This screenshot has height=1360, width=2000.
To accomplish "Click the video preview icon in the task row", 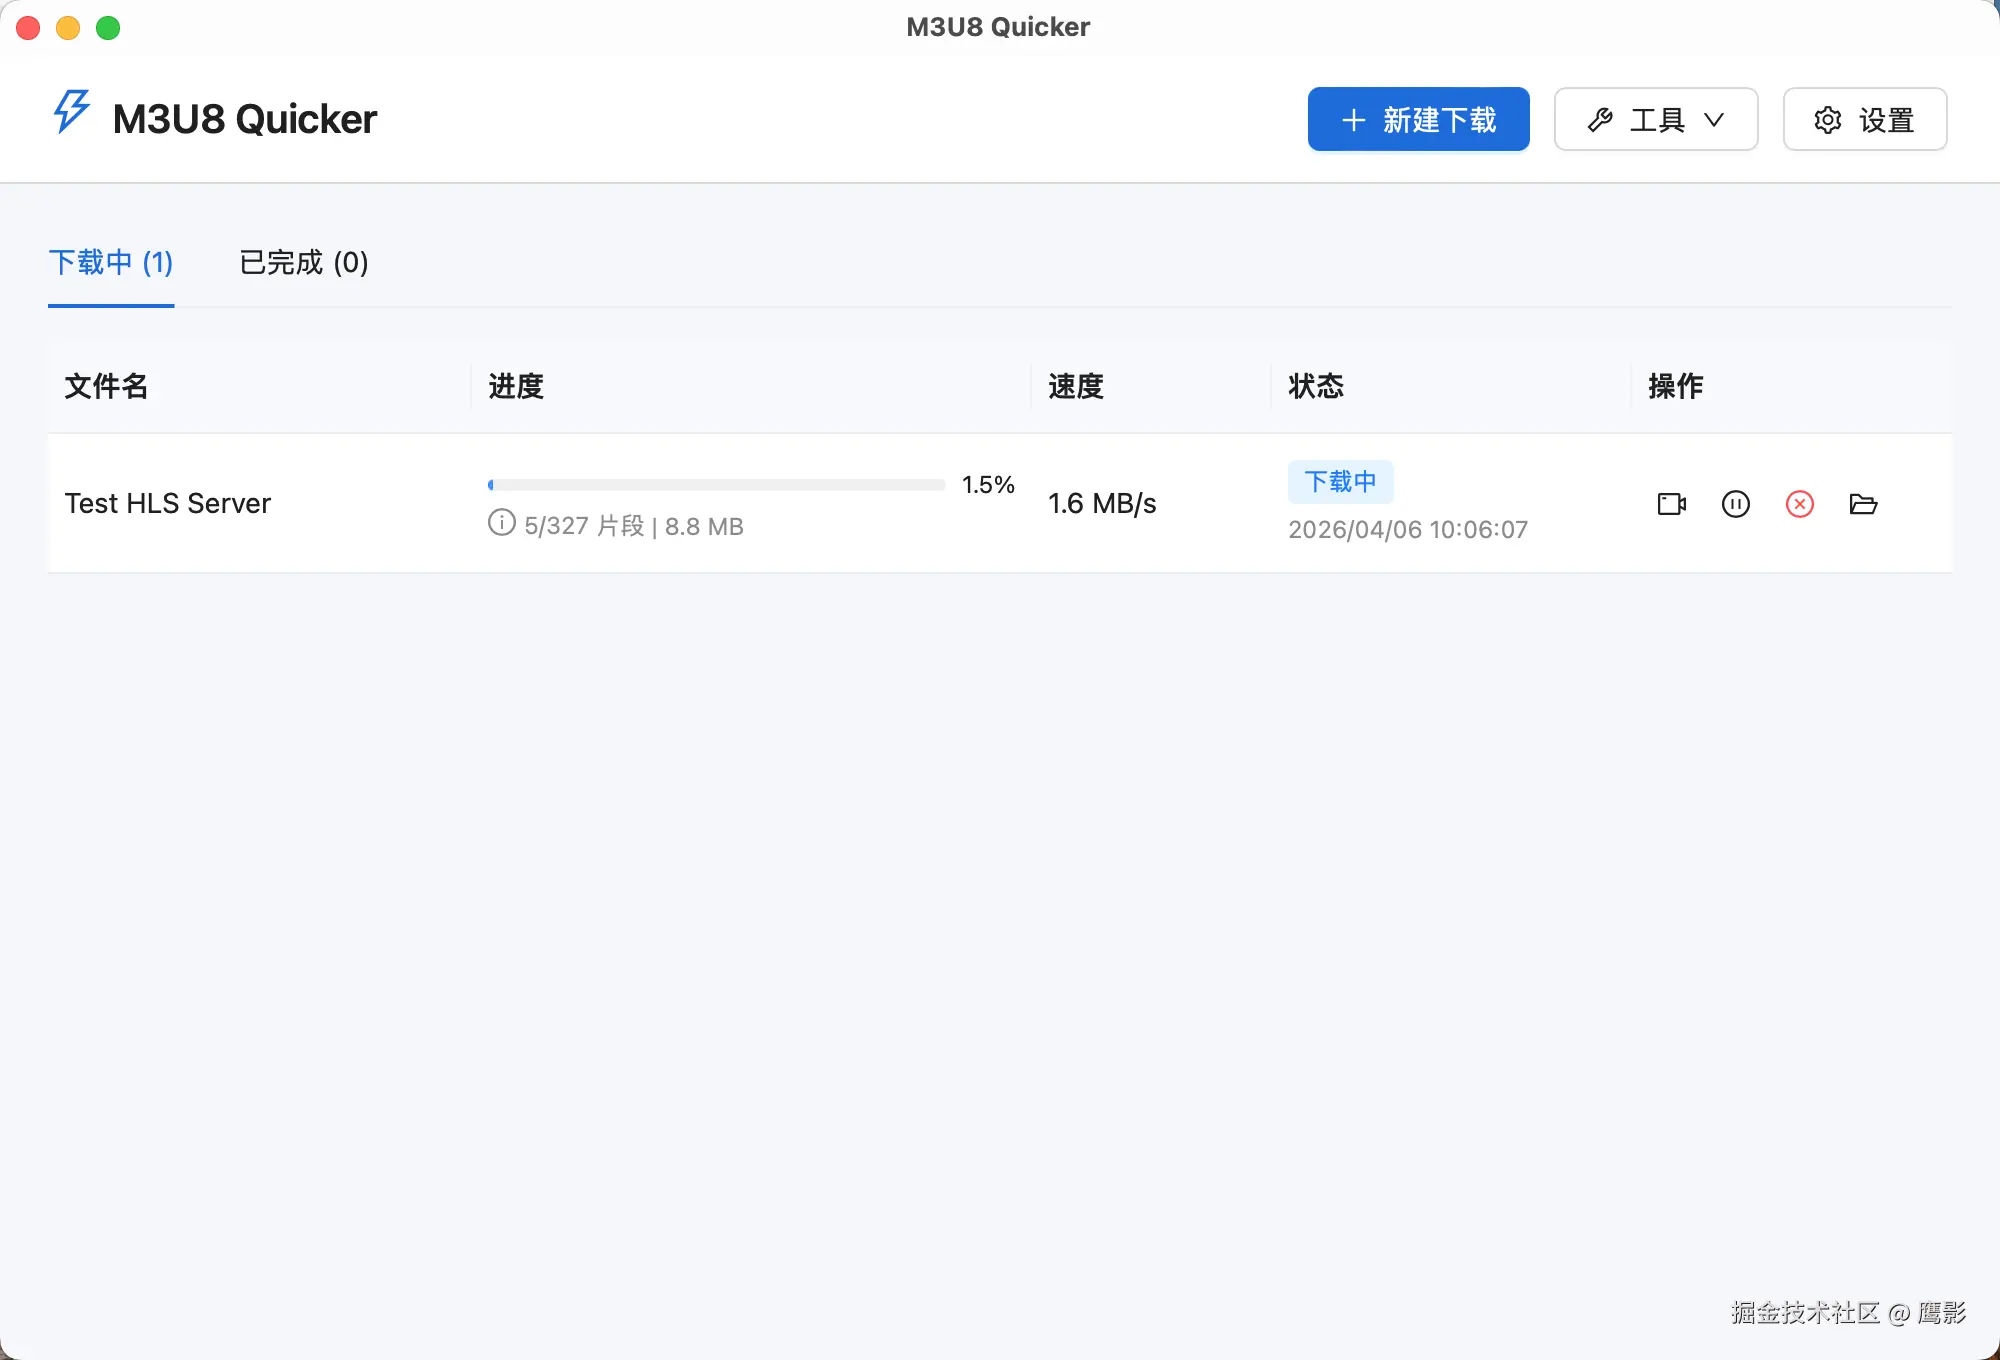I will point(1671,504).
